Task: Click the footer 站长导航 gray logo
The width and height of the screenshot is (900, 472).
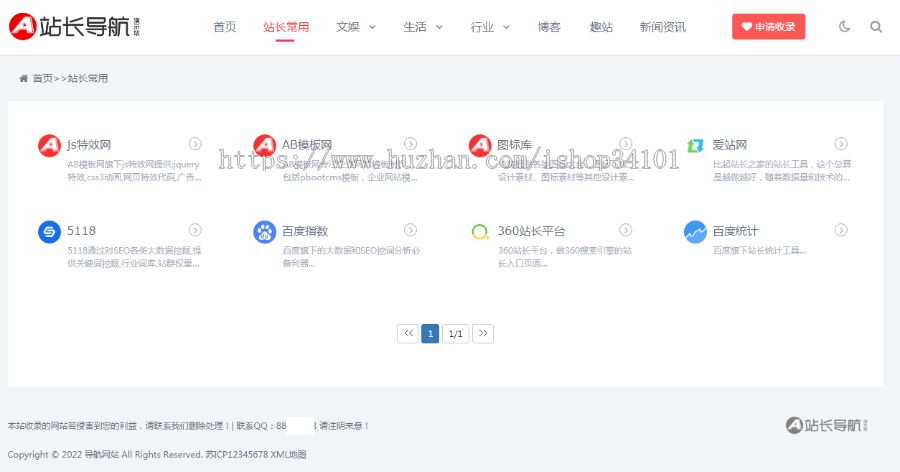Action: click(x=827, y=425)
